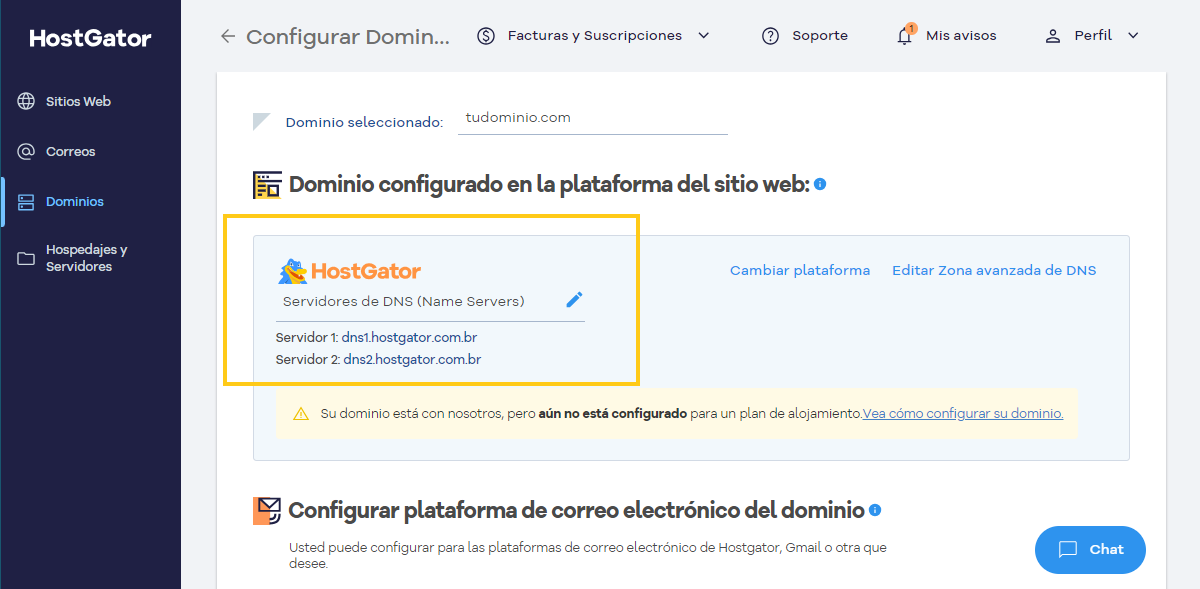The width and height of the screenshot is (1200, 589).
Task: Click Cambiar plataforma link
Action: pos(800,270)
